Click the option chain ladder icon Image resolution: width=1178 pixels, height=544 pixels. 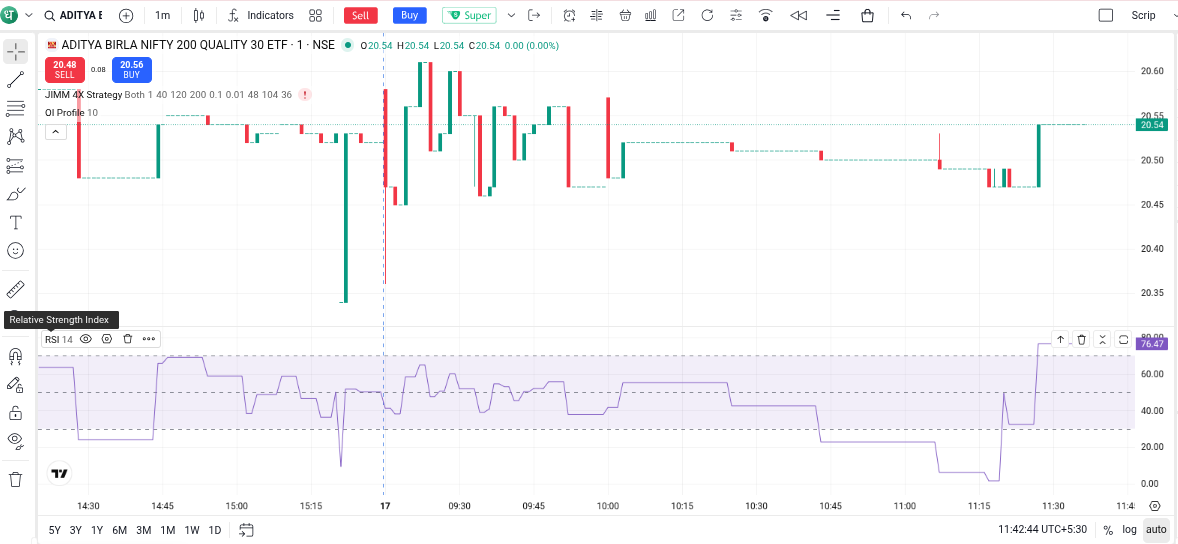[597, 15]
